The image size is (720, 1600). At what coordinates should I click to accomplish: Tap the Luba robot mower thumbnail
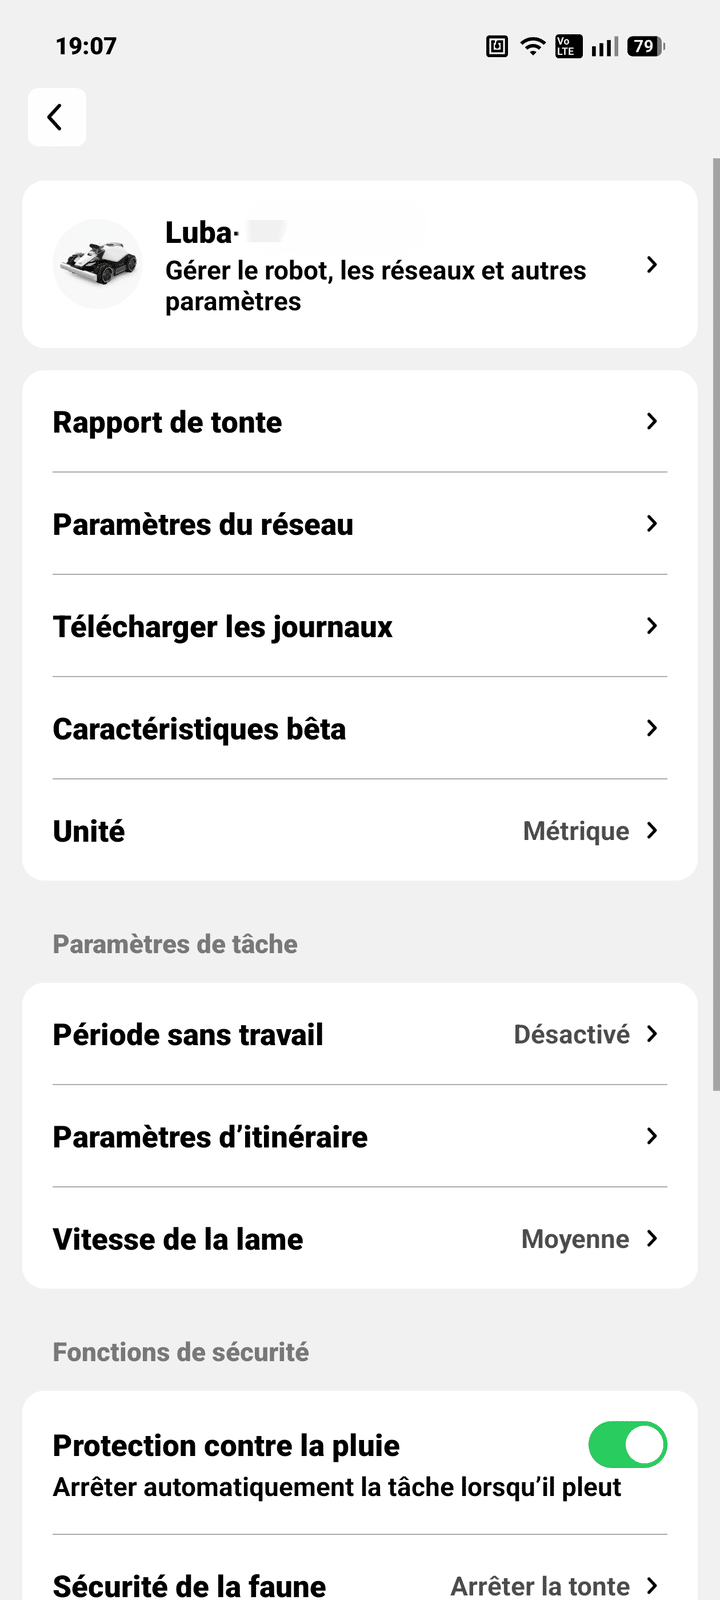point(97,264)
